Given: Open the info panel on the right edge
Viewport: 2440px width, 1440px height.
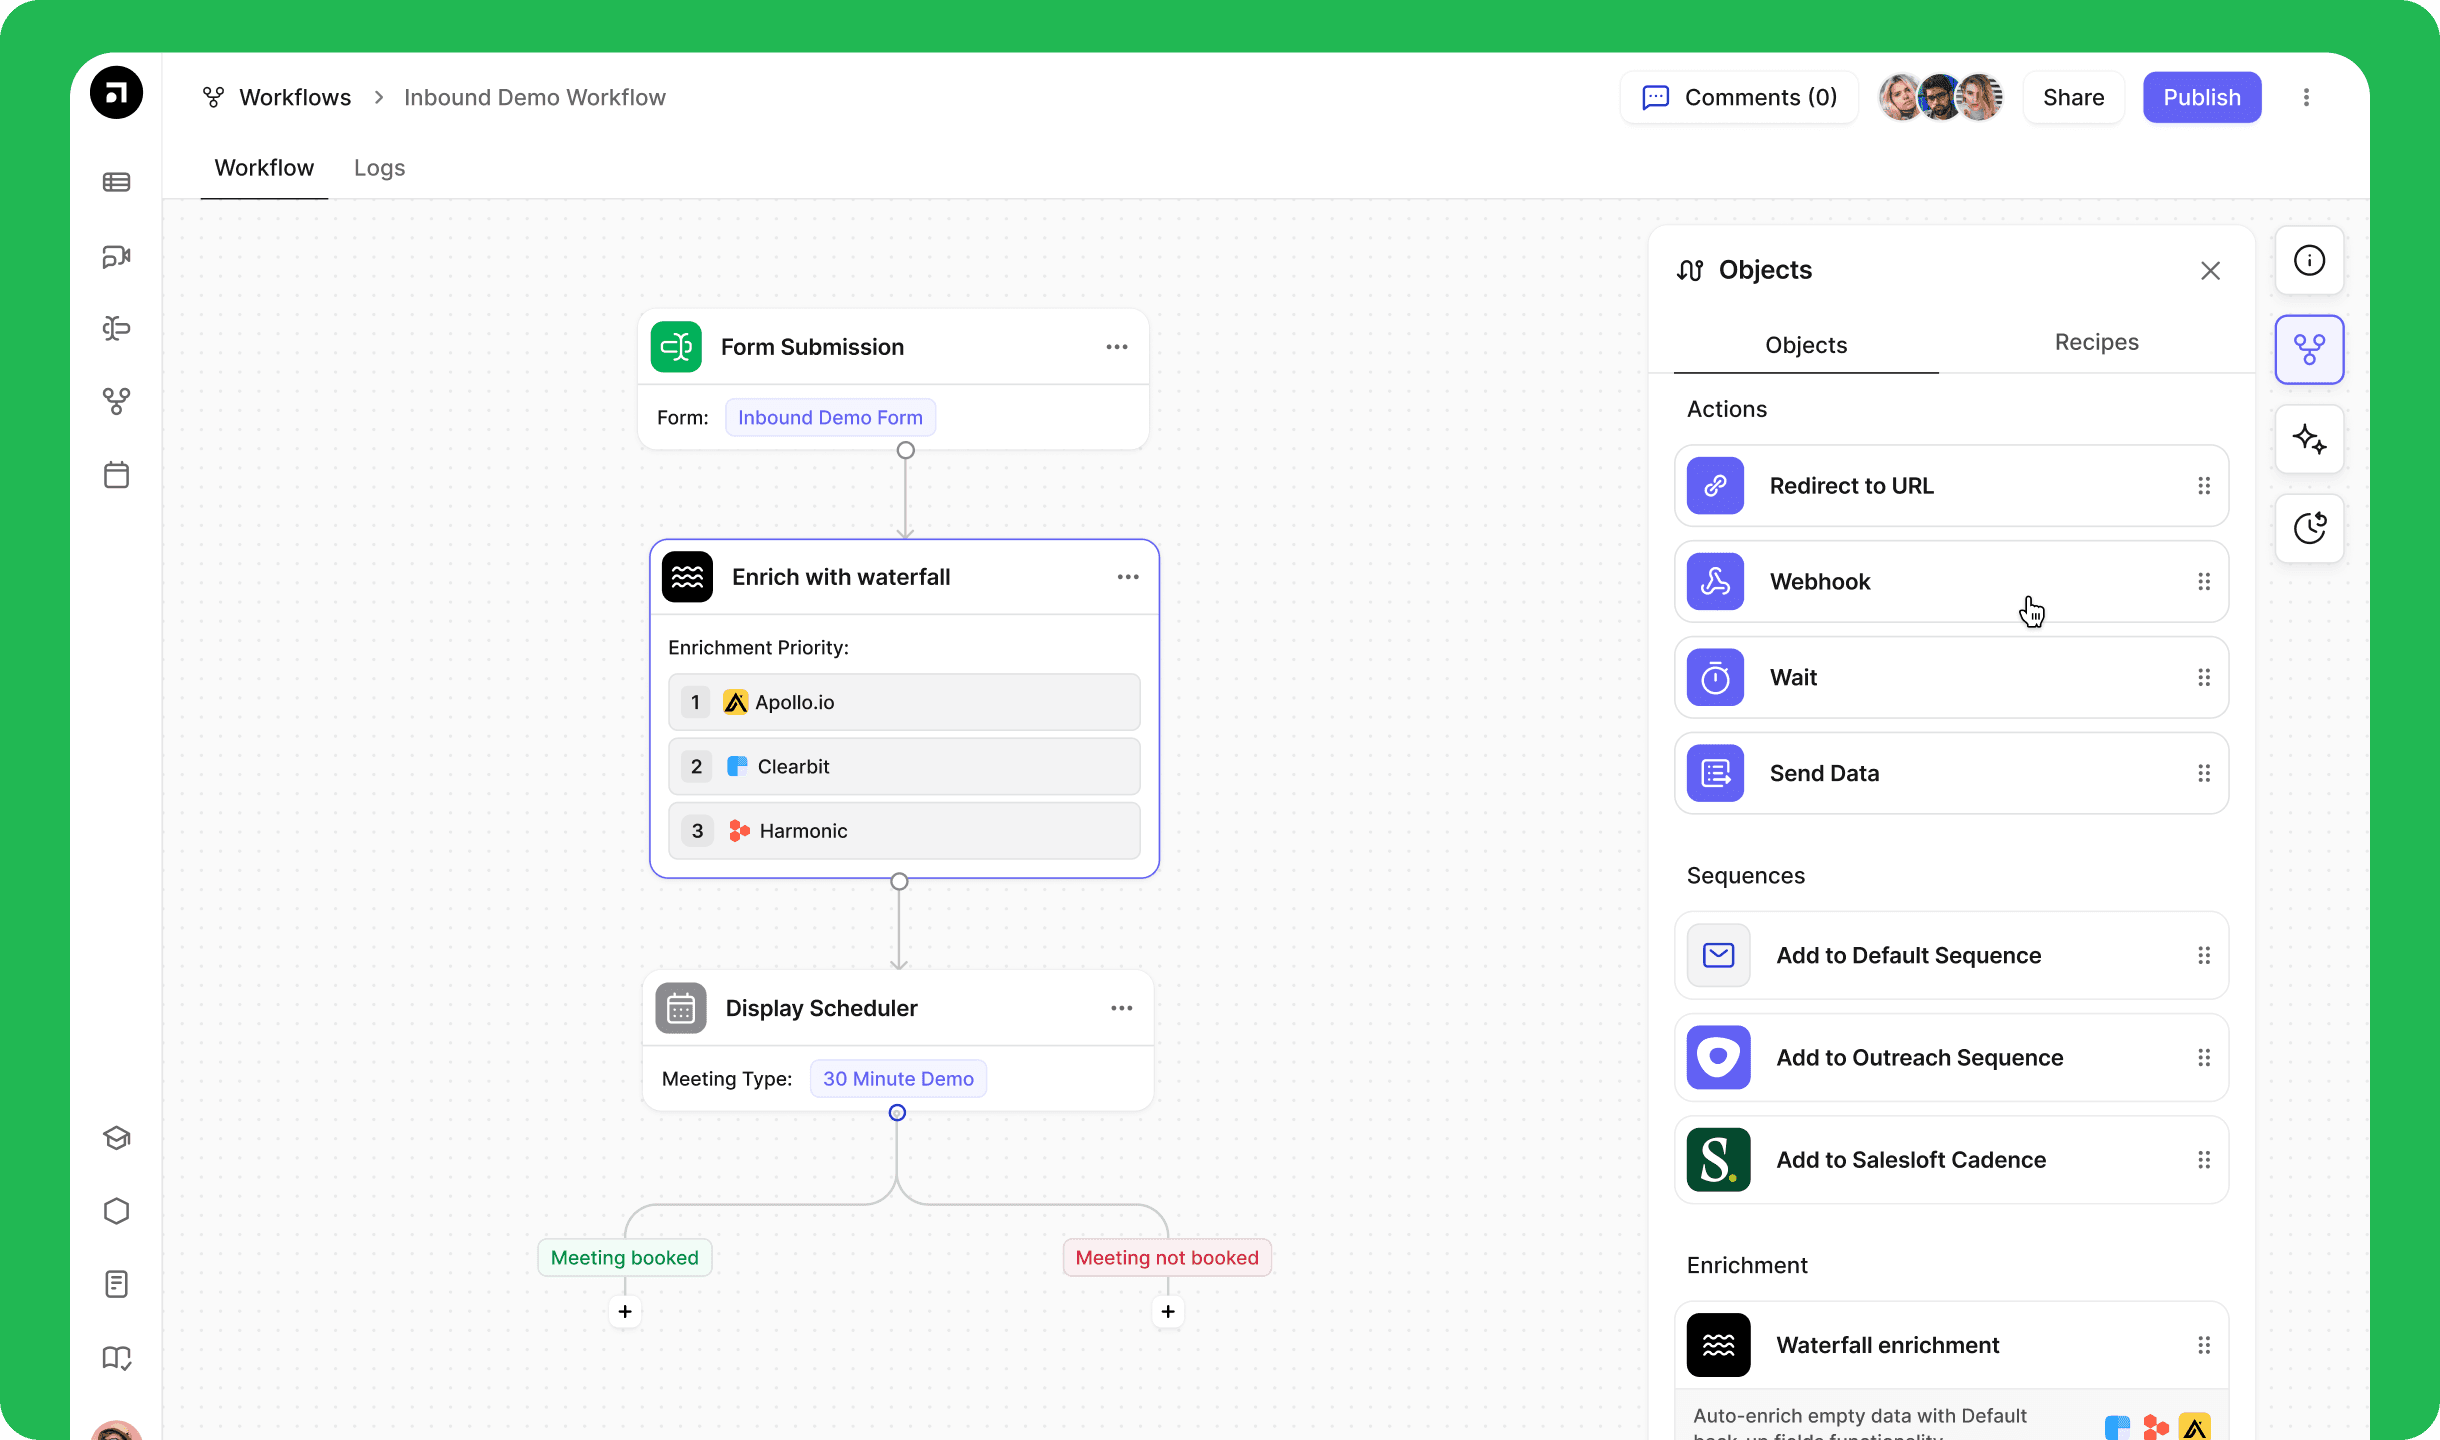Looking at the screenshot, I should 2309,260.
